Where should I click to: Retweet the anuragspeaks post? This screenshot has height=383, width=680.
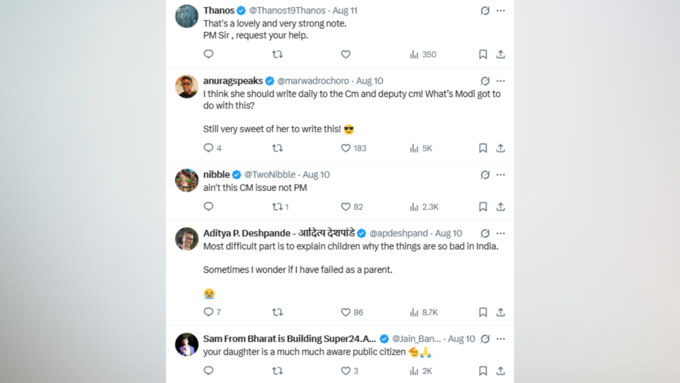click(277, 148)
